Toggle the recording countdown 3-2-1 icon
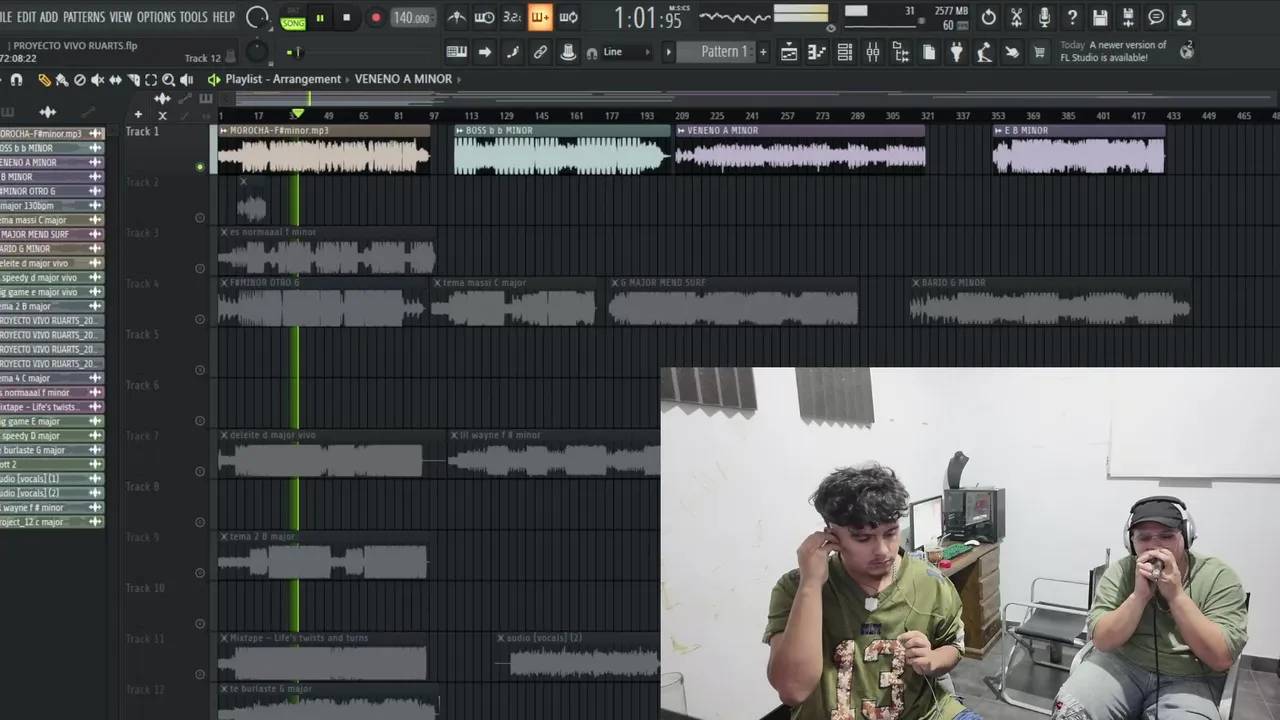 [512, 17]
